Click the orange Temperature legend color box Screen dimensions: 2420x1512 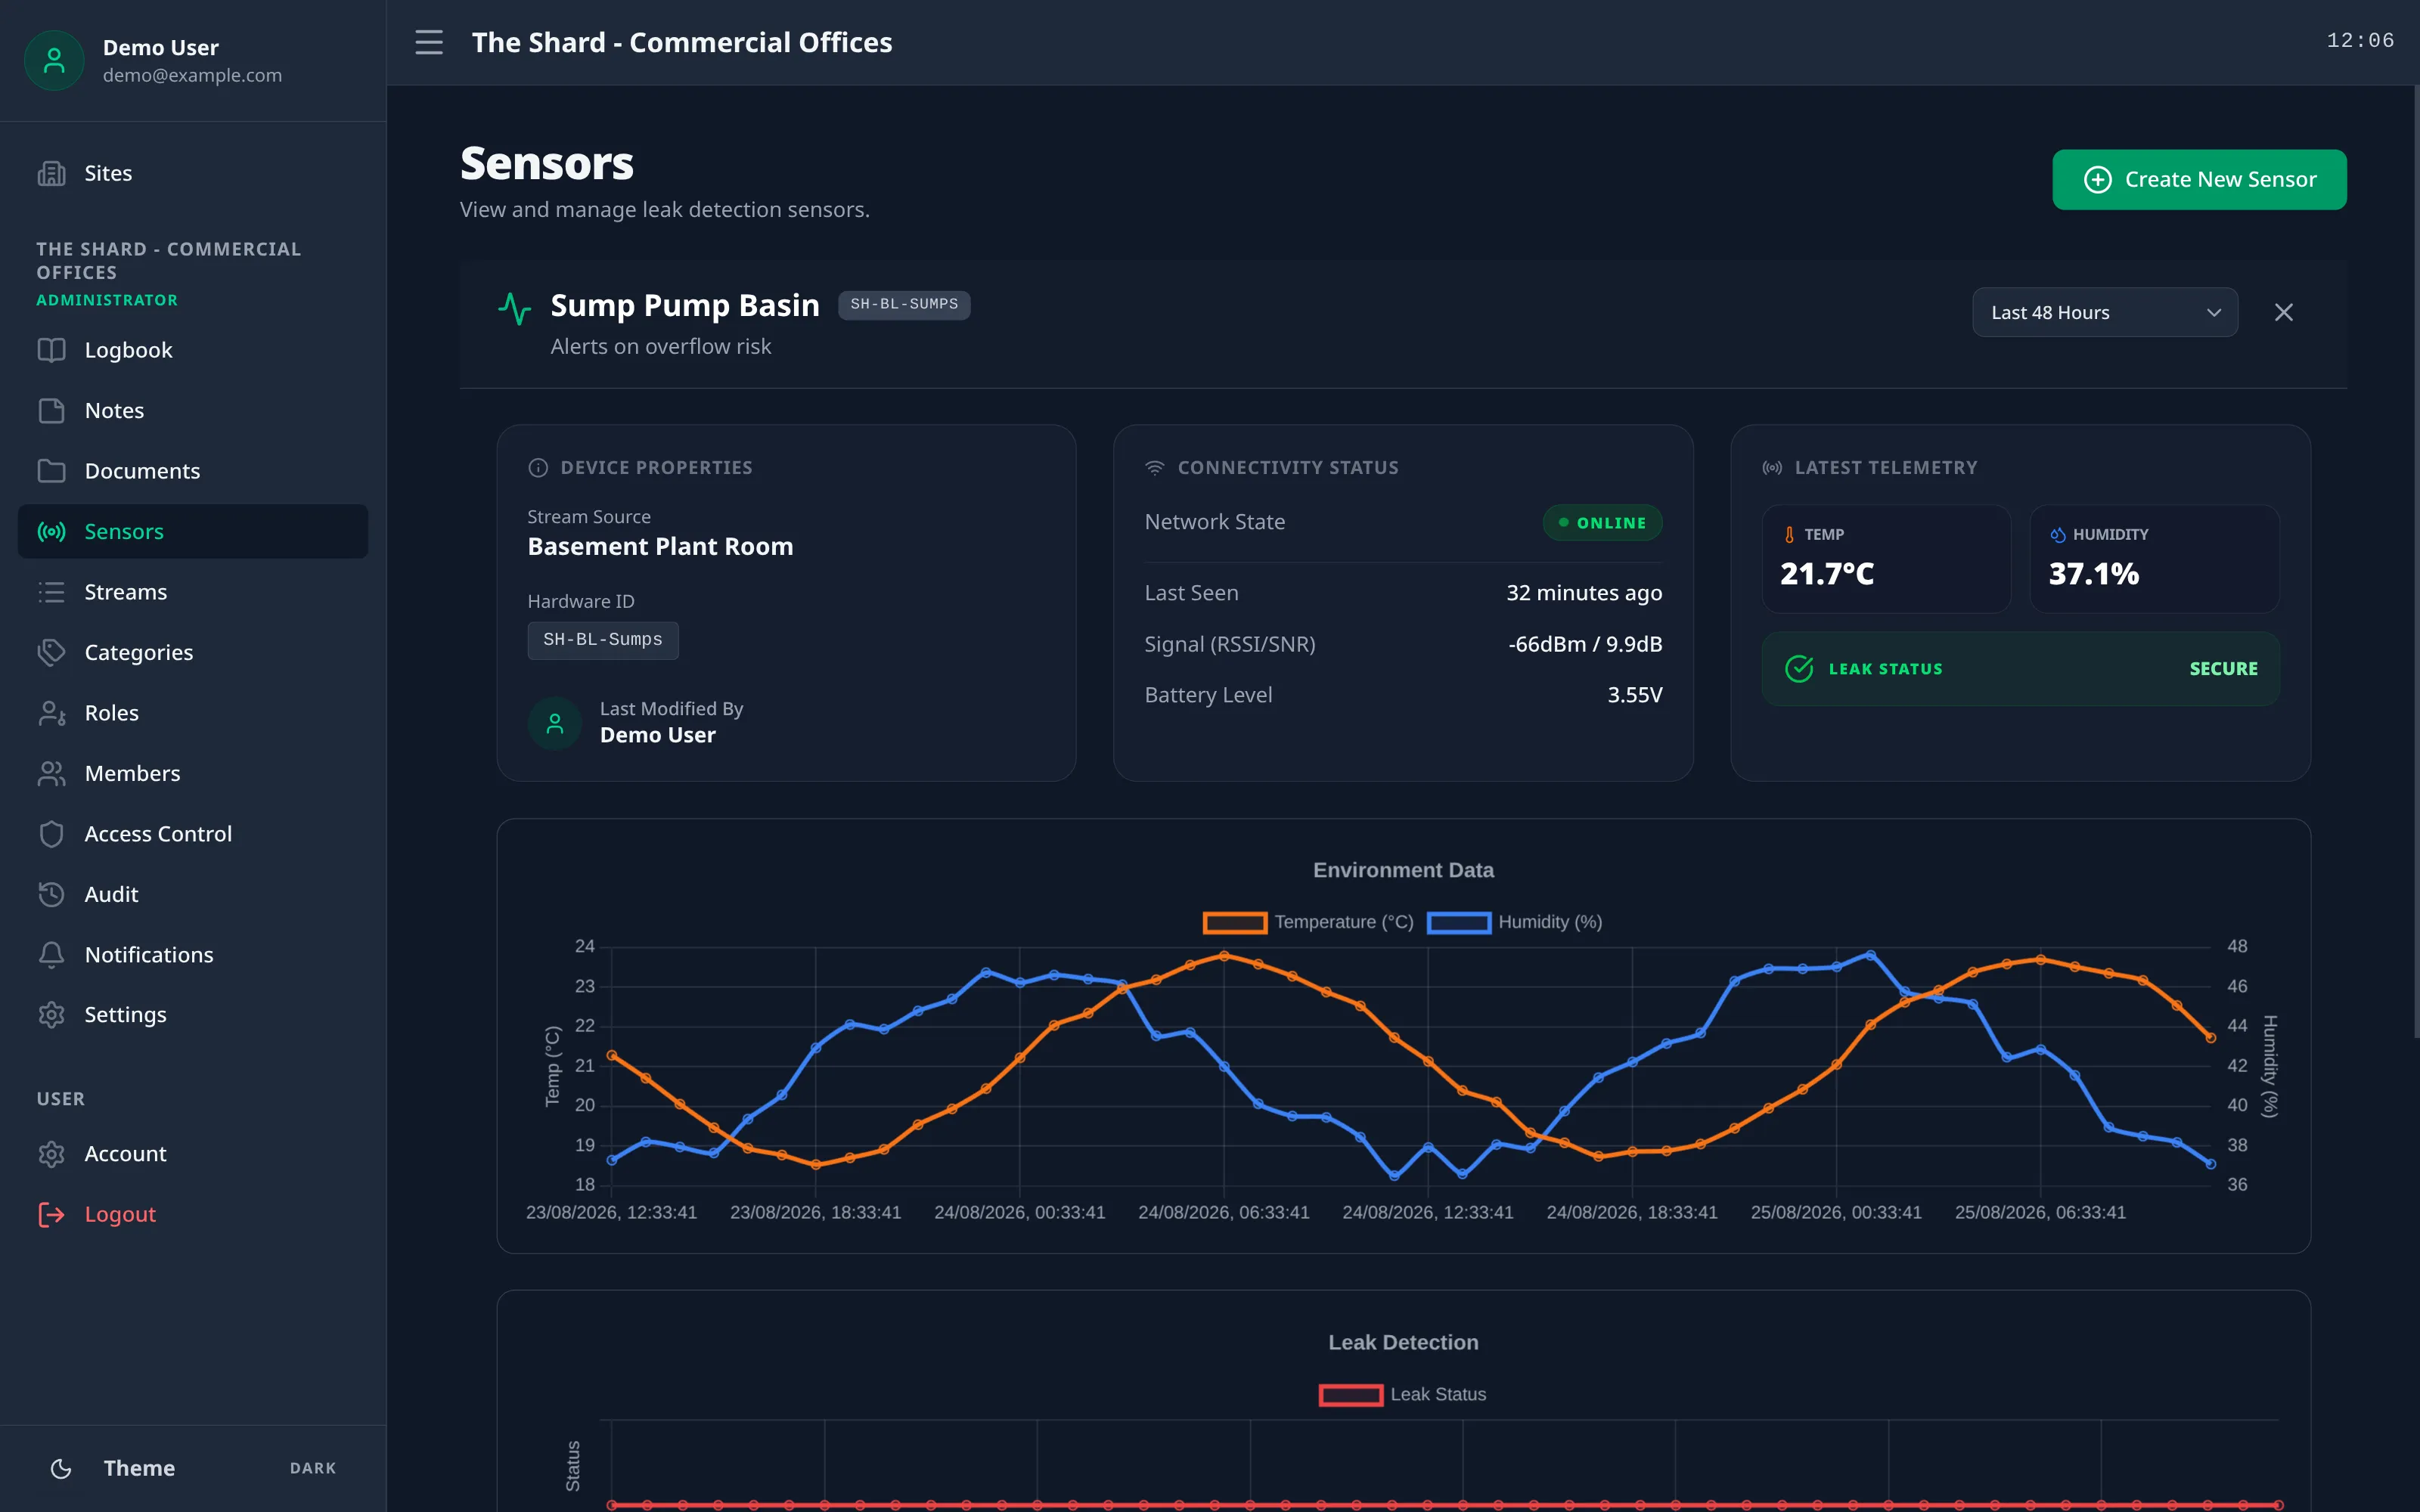1235,922
